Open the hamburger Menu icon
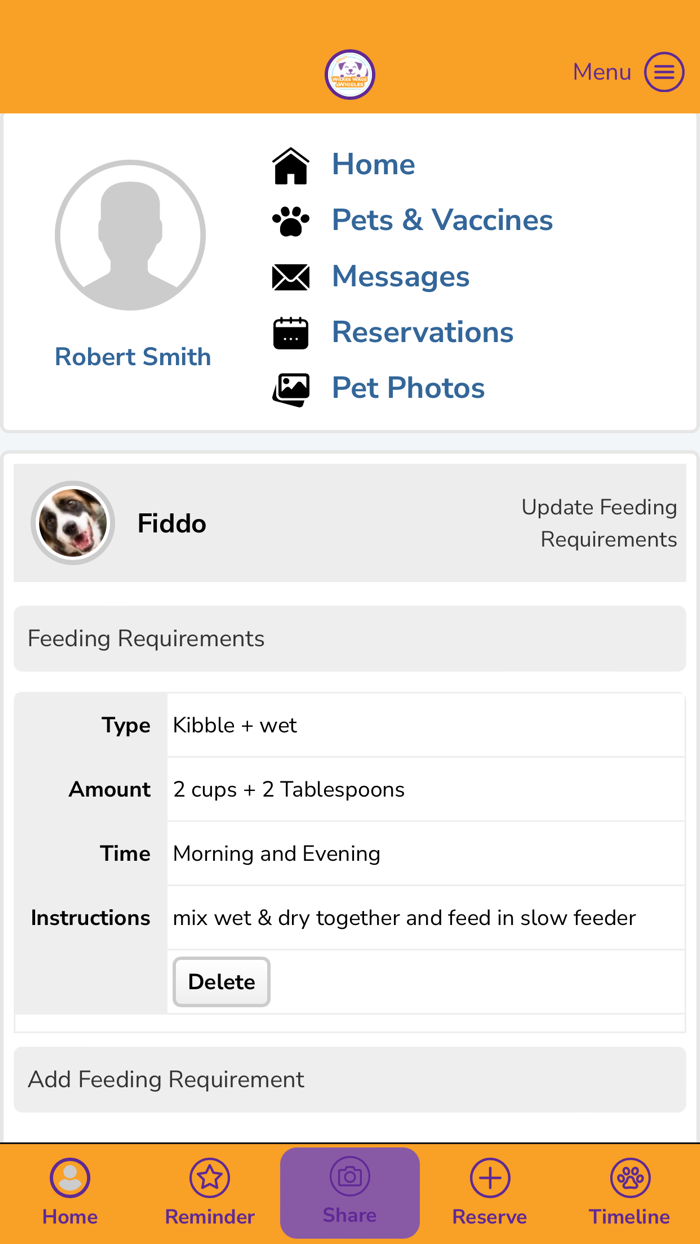700x1244 pixels. (x=664, y=72)
